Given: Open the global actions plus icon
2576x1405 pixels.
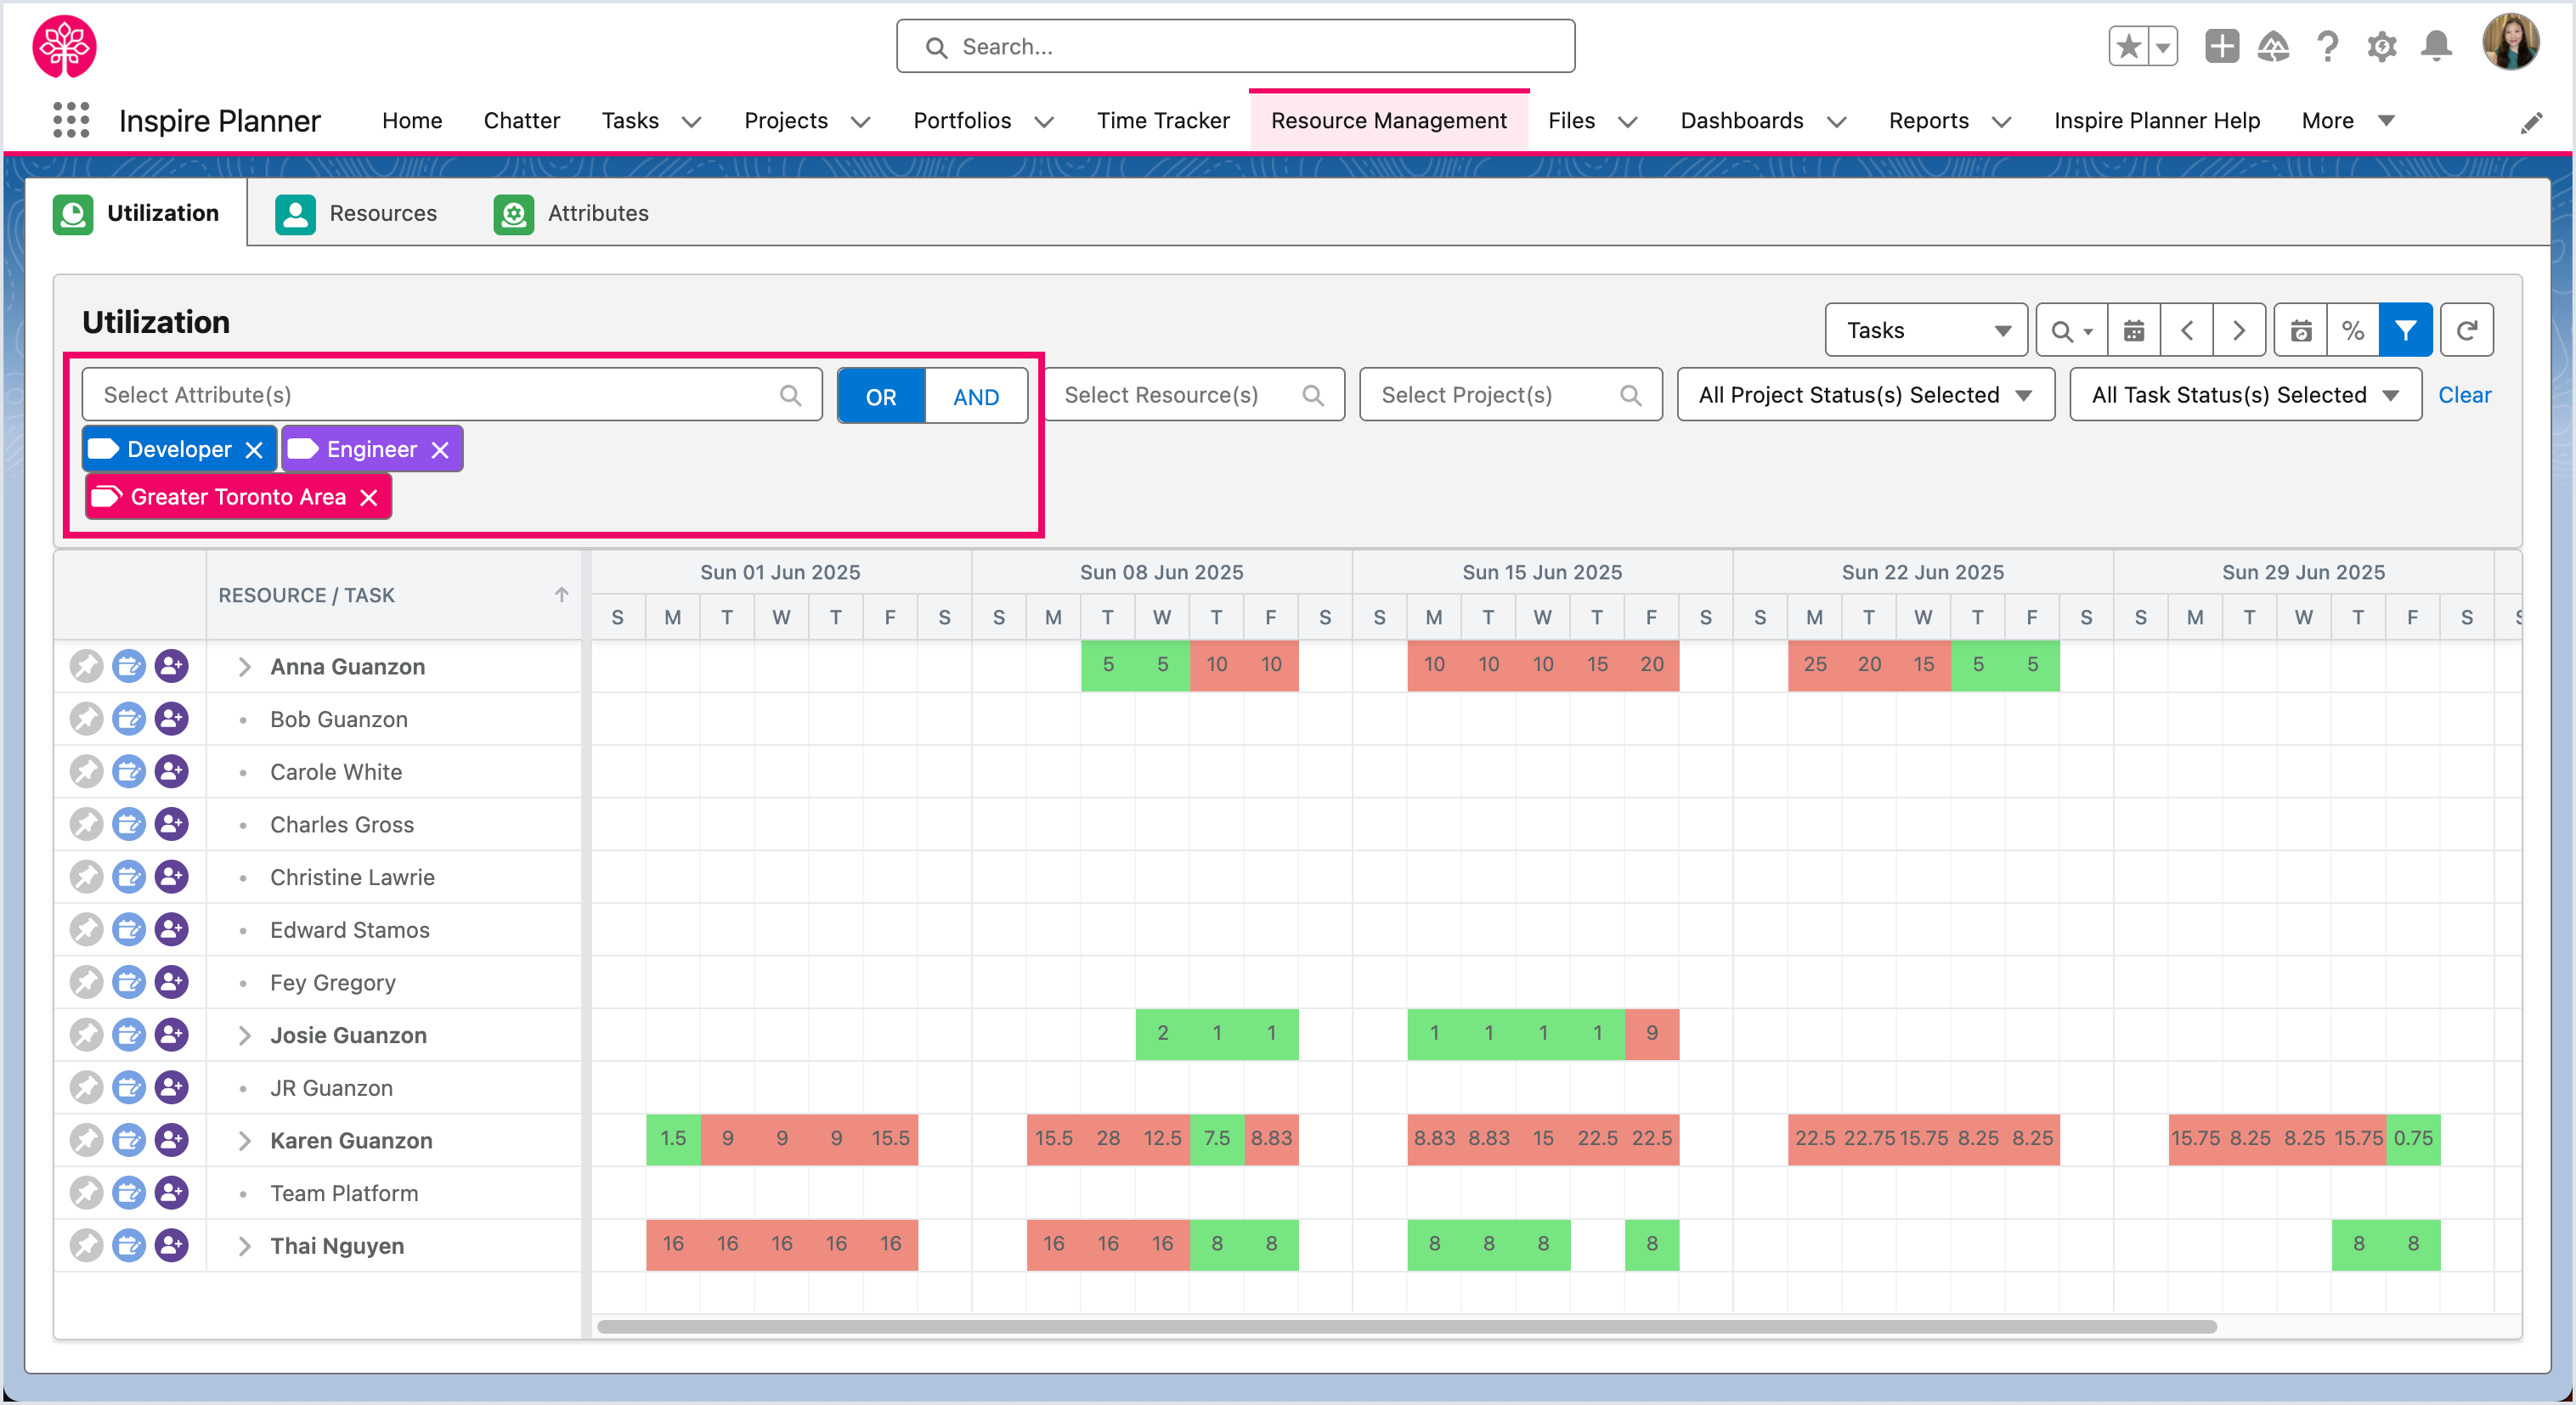Looking at the screenshot, I should click(x=2221, y=46).
